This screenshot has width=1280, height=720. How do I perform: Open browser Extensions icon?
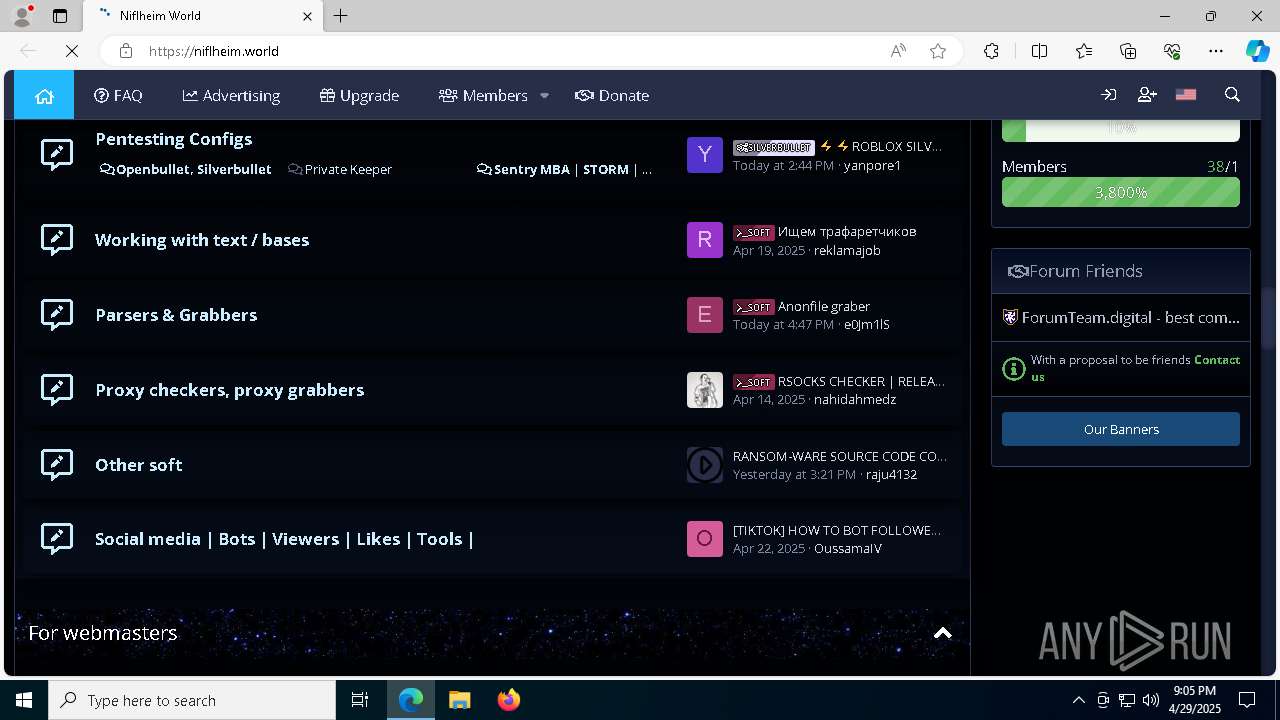tap(991, 51)
